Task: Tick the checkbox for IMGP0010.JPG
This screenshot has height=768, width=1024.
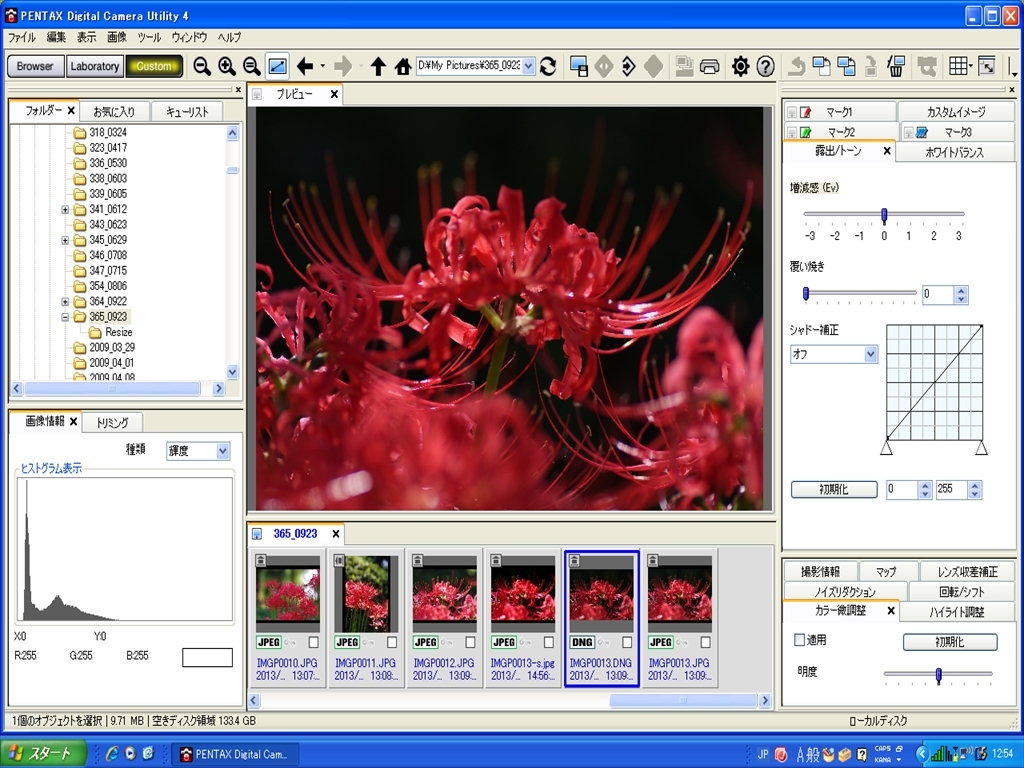Action: tap(313, 642)
